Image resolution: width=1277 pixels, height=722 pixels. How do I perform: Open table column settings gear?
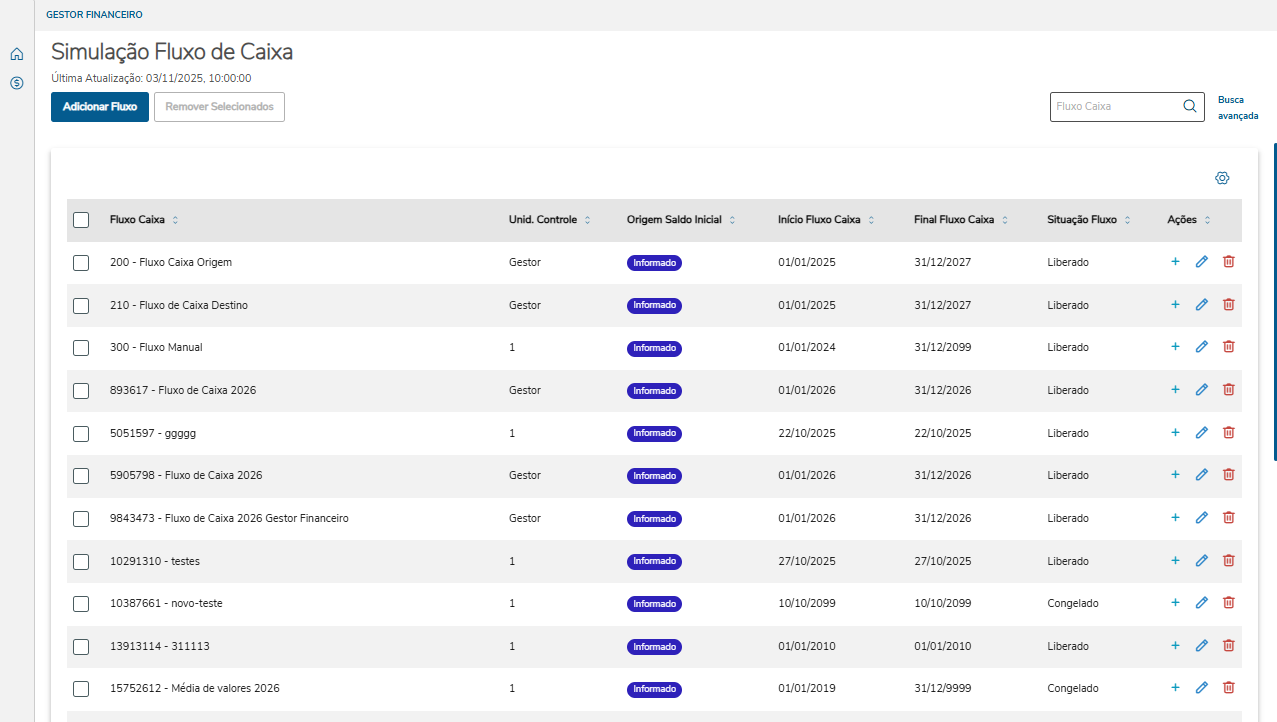pos(1222,178)
